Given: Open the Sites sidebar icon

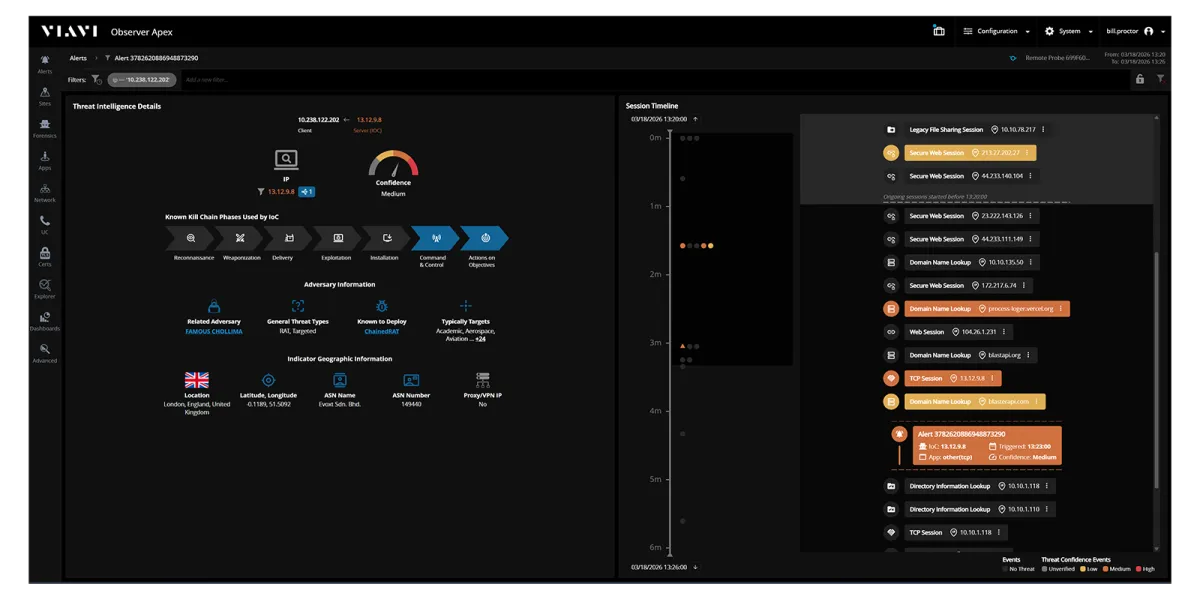Looking at the screenshot, I should pos(45,95).
